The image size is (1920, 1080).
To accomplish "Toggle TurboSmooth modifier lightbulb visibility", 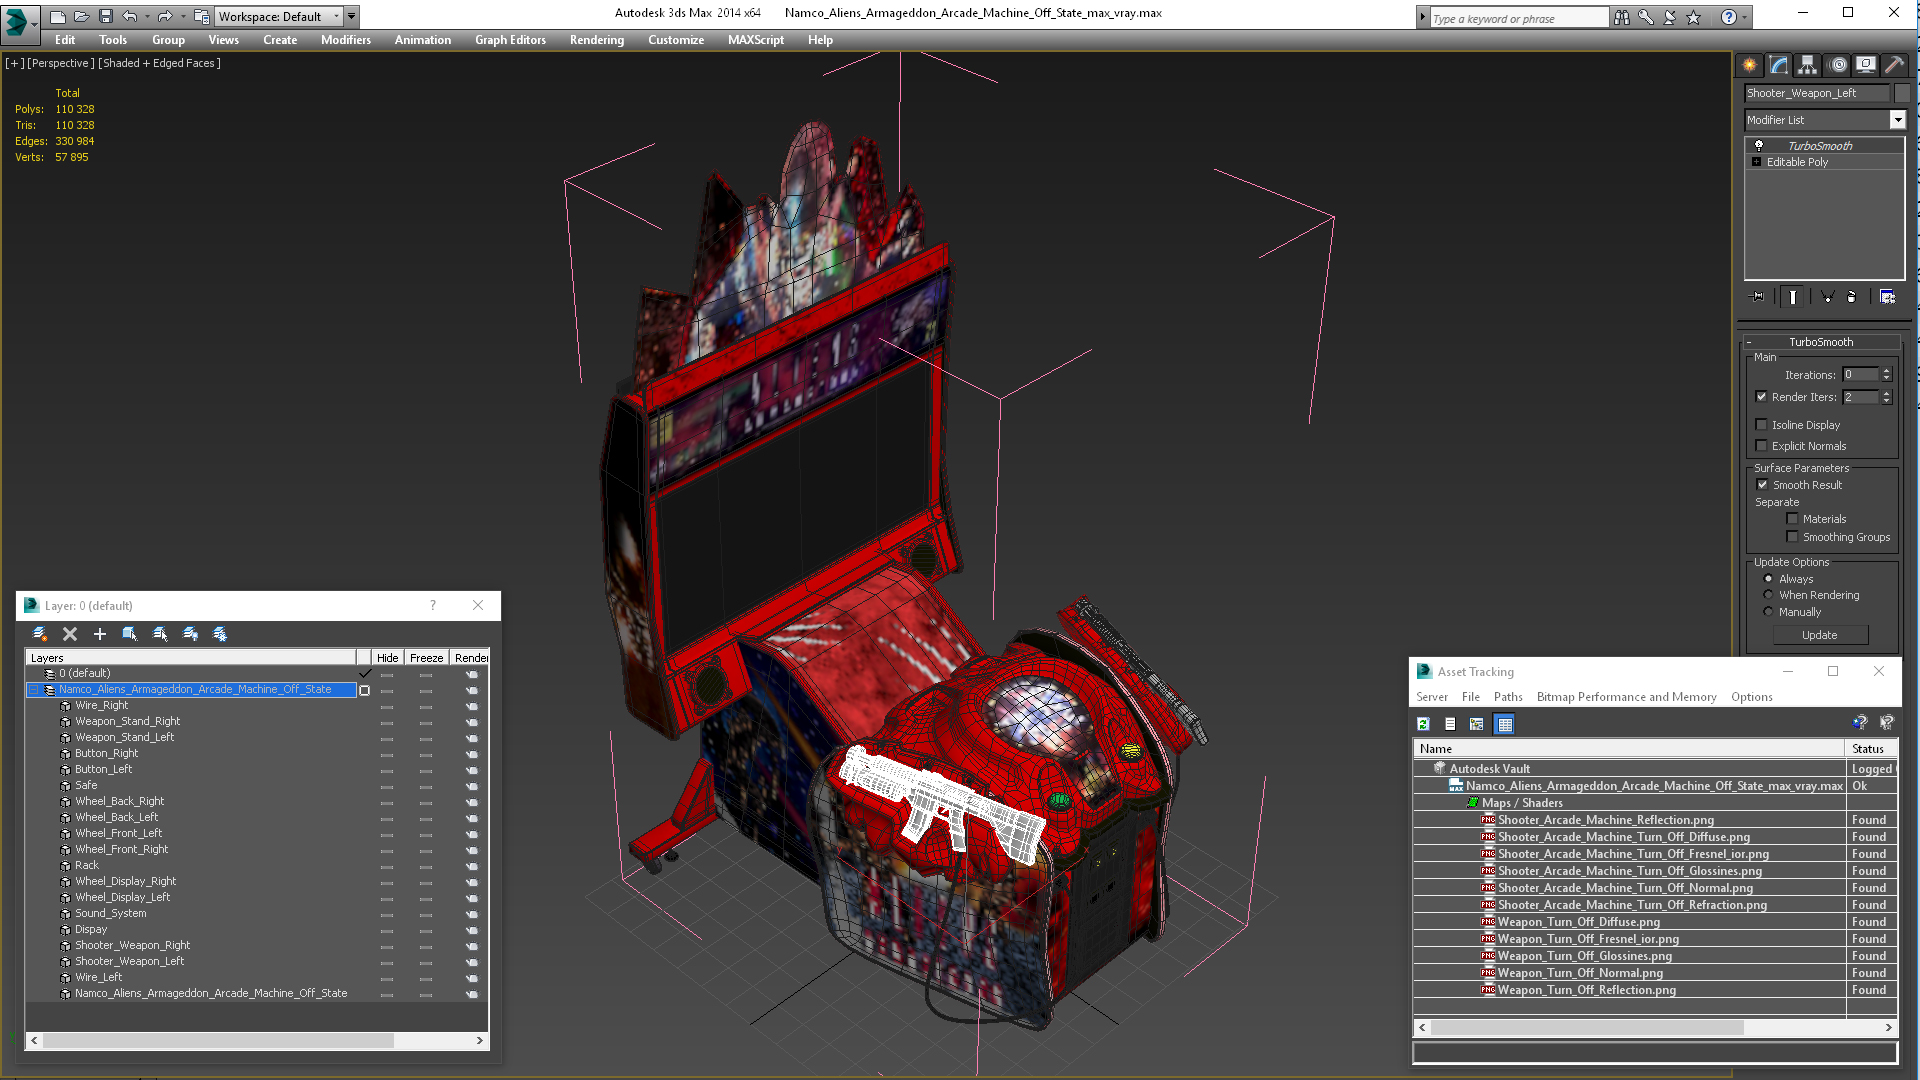I will 1759,146.
